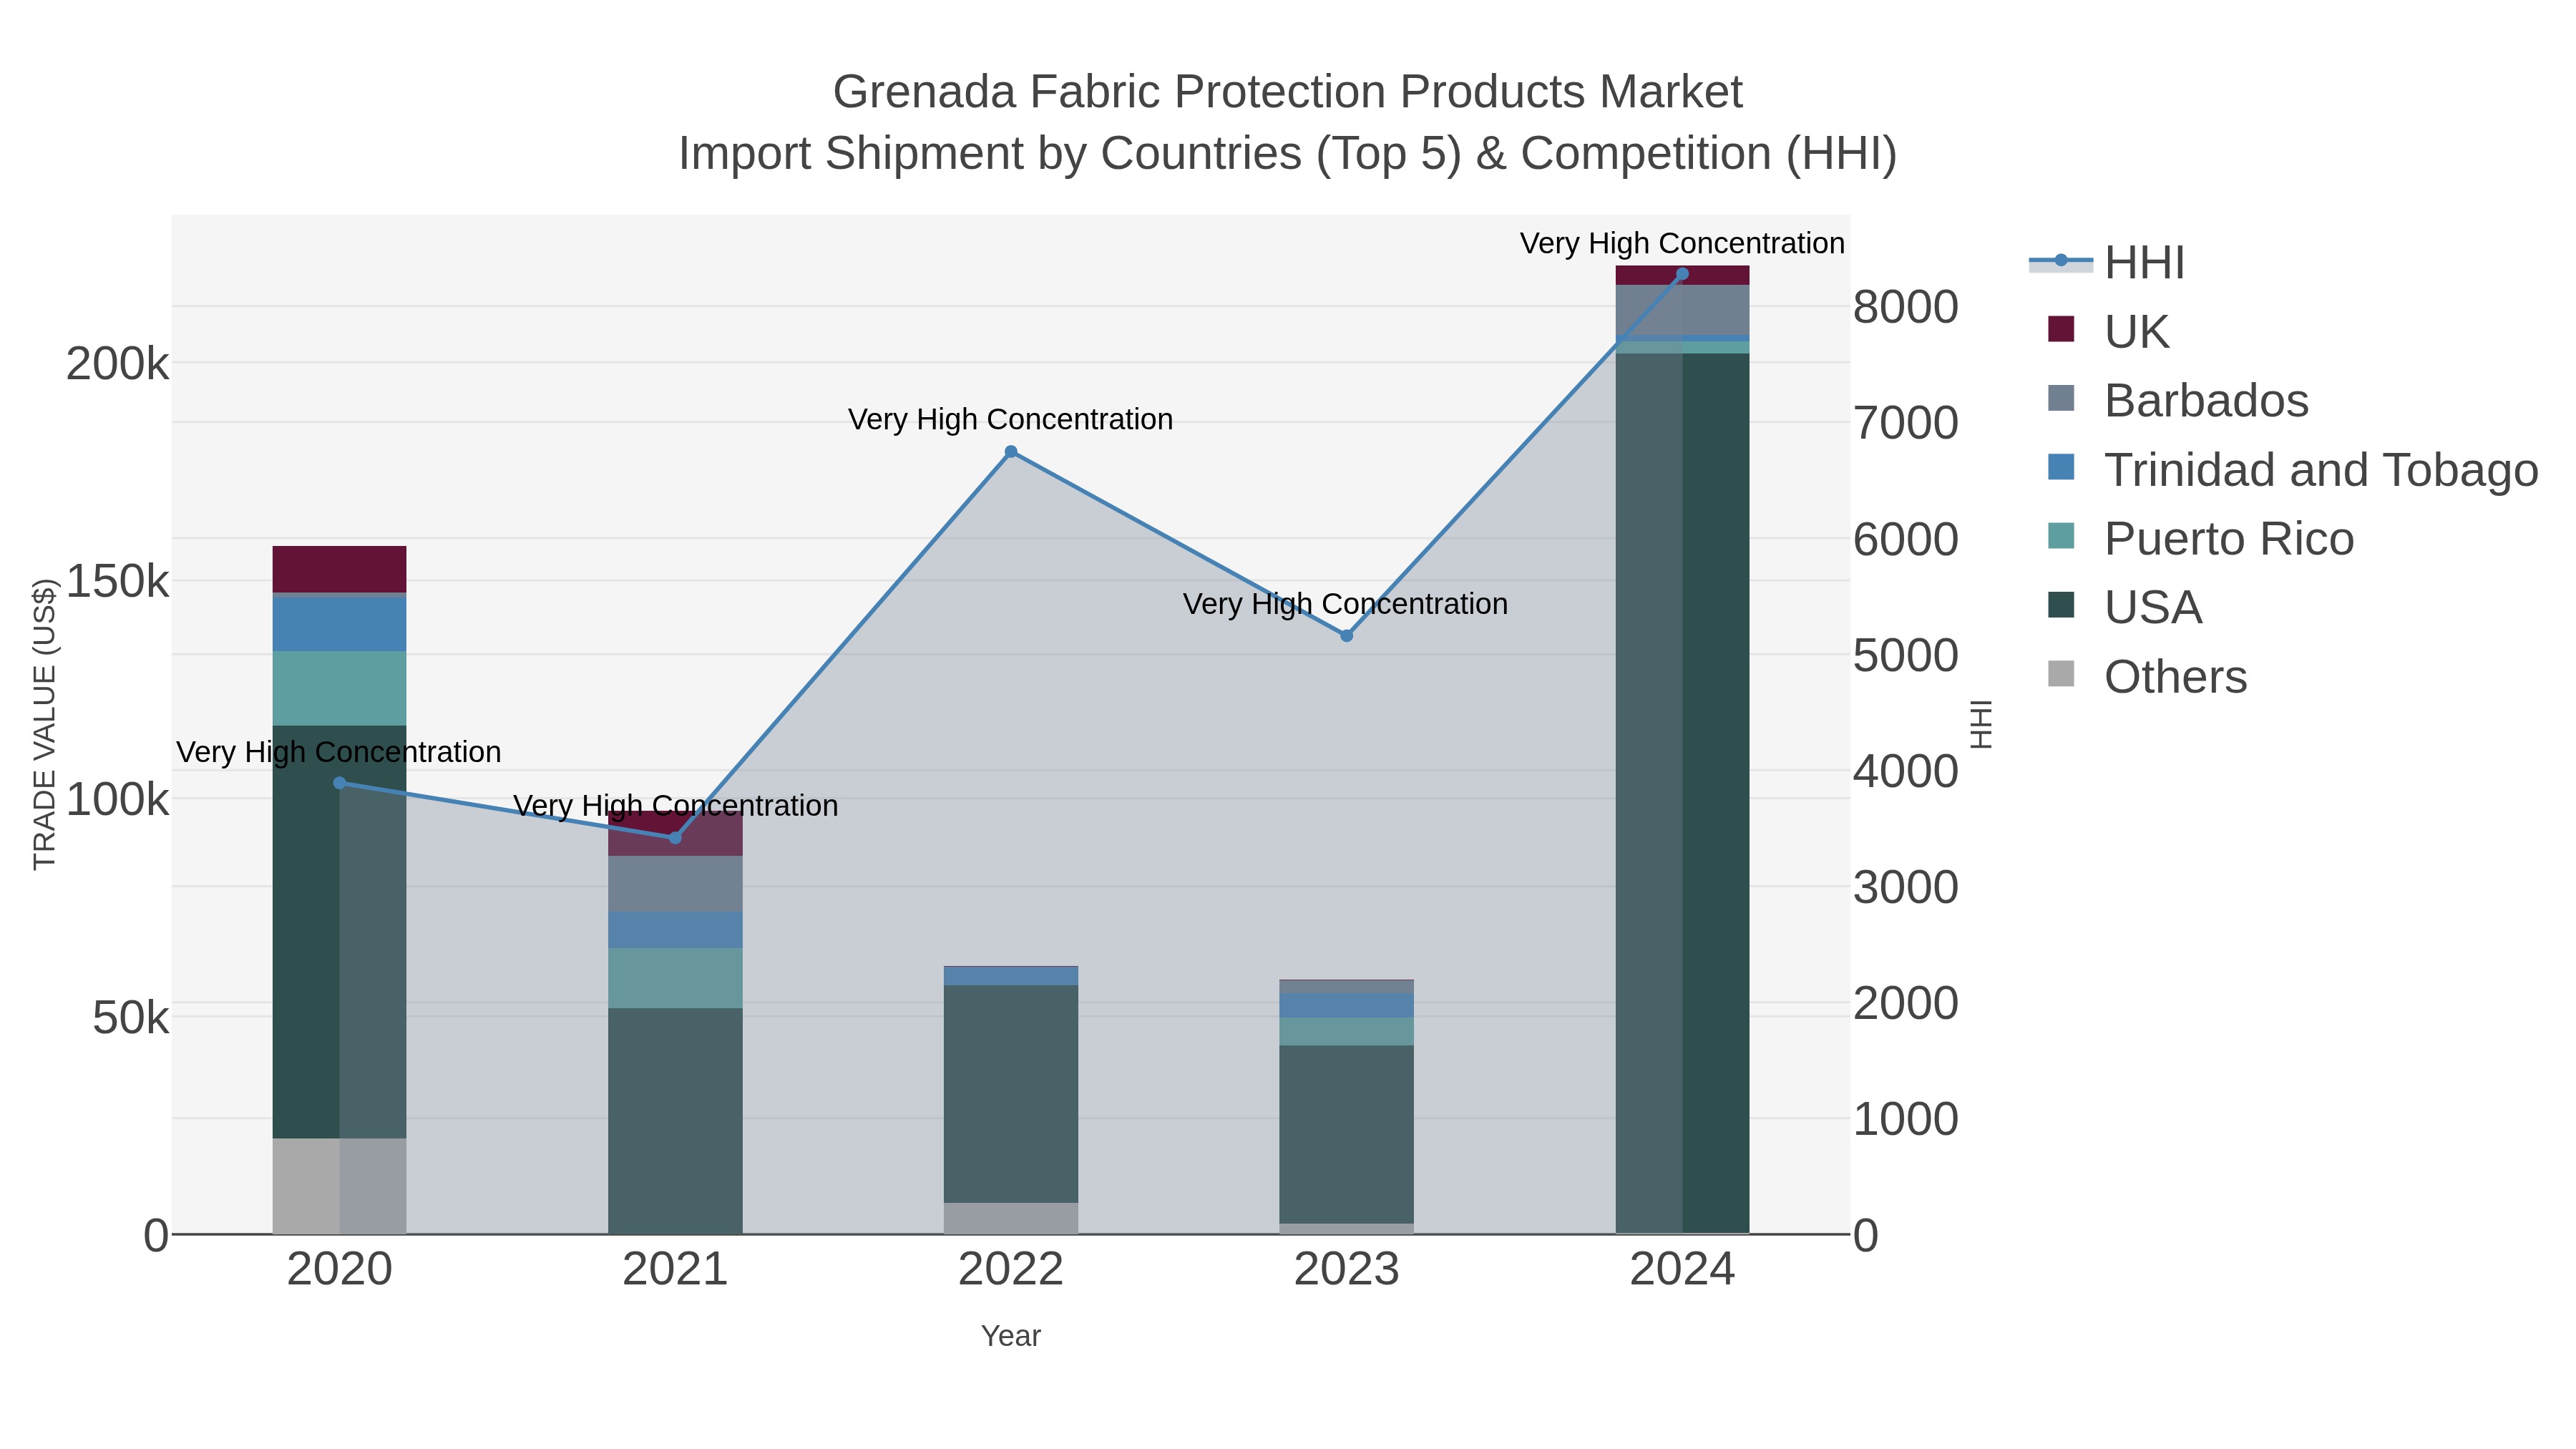
Task: Click the Trinidad and Tobago segment in 2023
Action: 1347,1006
